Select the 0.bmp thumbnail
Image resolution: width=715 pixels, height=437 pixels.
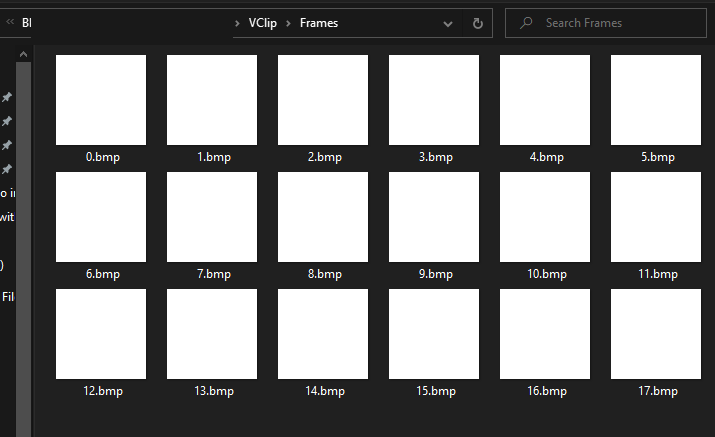point(101,100)
